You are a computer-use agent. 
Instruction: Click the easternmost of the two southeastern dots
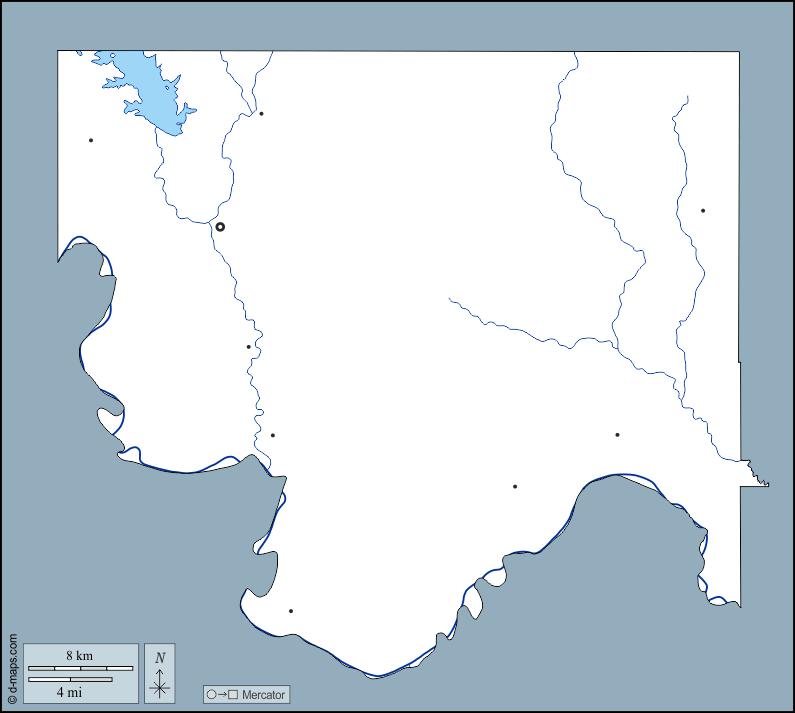click(617, 435)
